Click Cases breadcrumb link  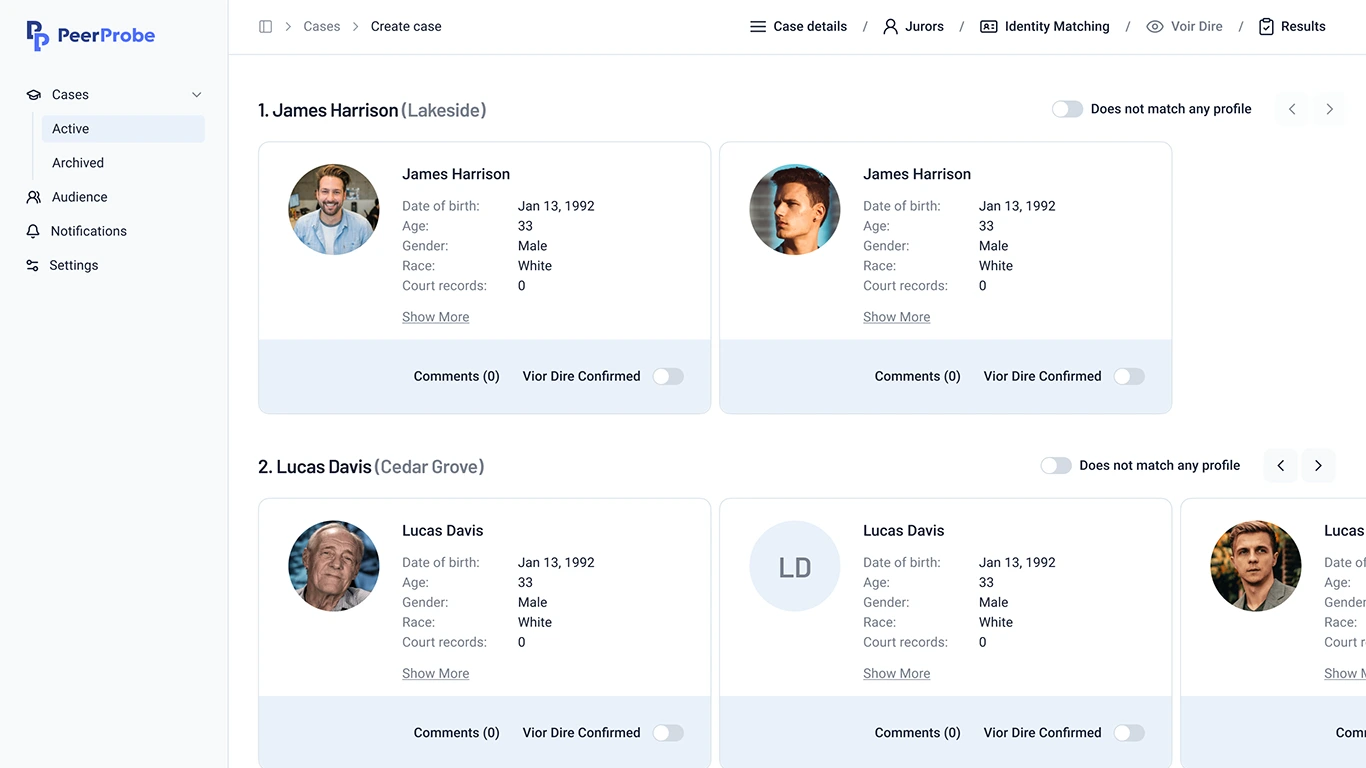(322, 27)
